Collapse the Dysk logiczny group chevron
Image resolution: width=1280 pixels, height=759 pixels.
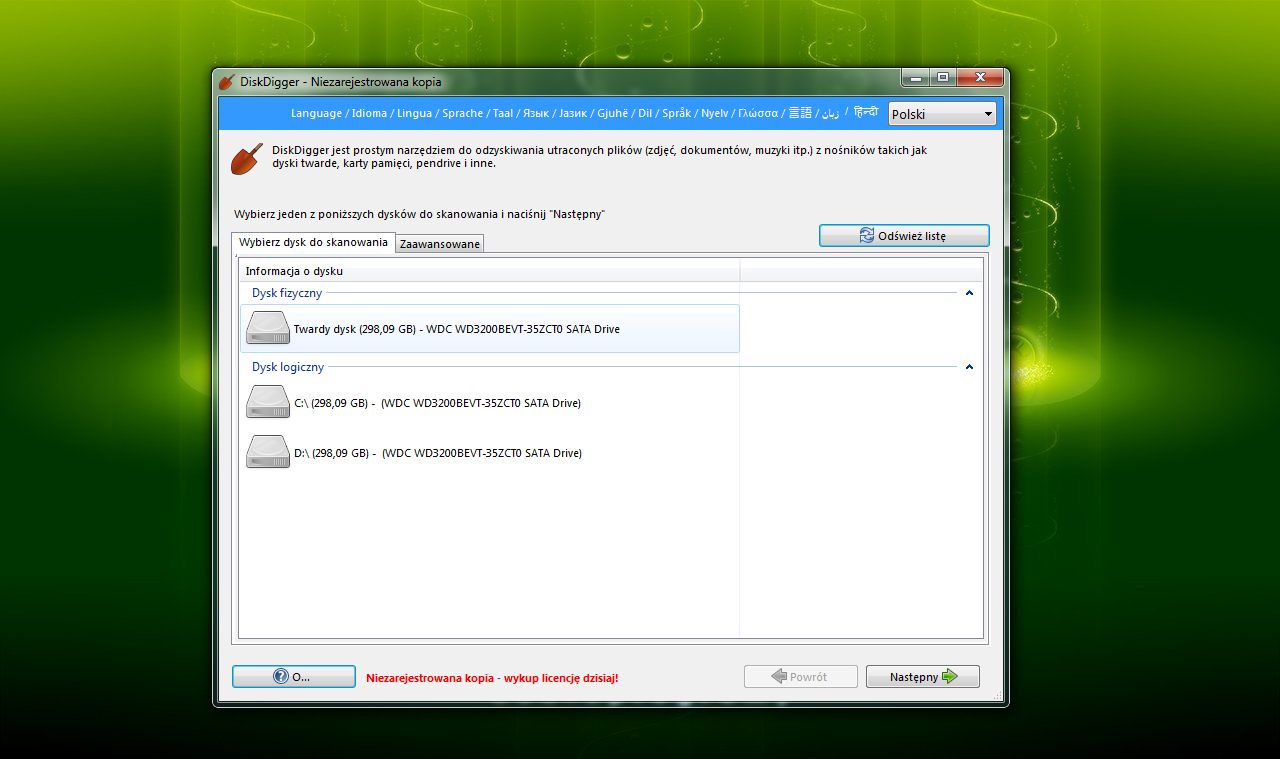tap(969, 367)
